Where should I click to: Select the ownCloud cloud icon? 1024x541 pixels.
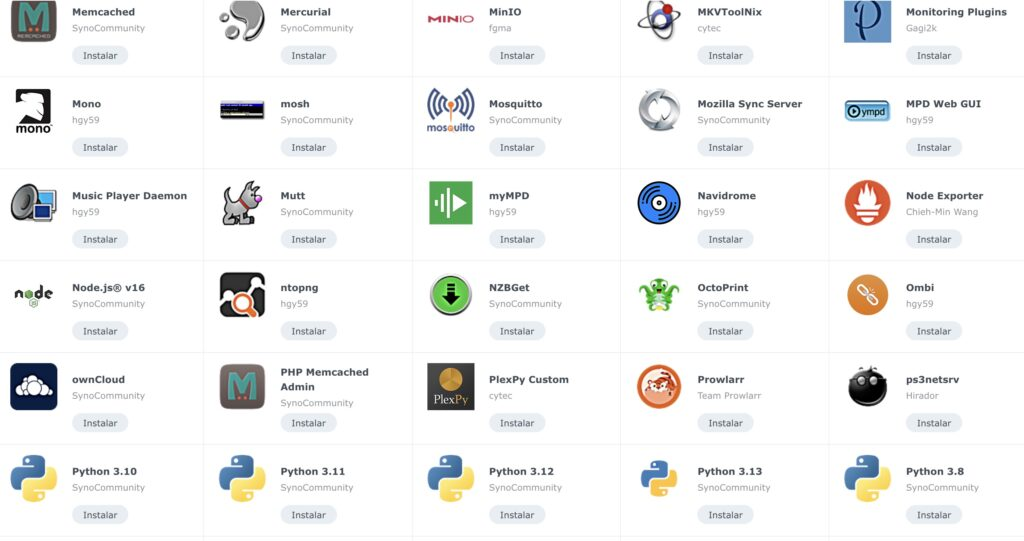(x=34, y=387)
